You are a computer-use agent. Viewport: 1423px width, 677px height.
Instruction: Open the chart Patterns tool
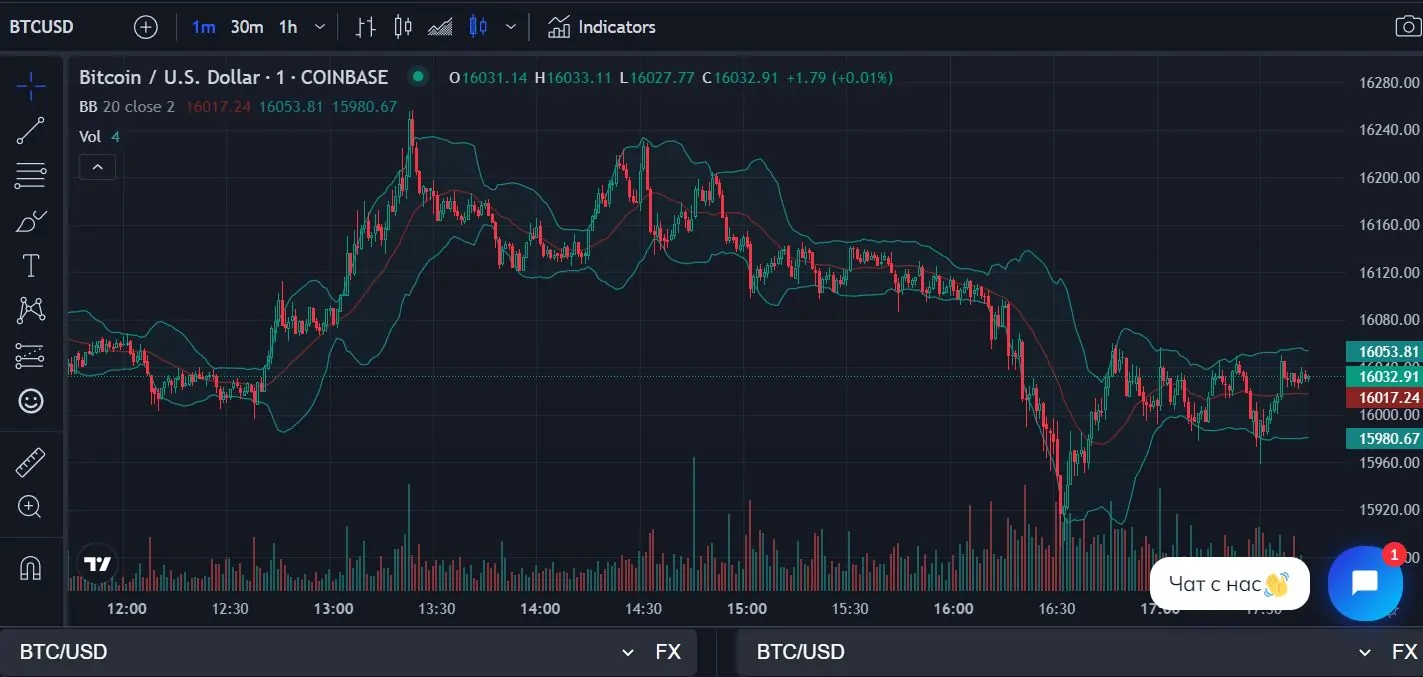click(x=31, y=310)
